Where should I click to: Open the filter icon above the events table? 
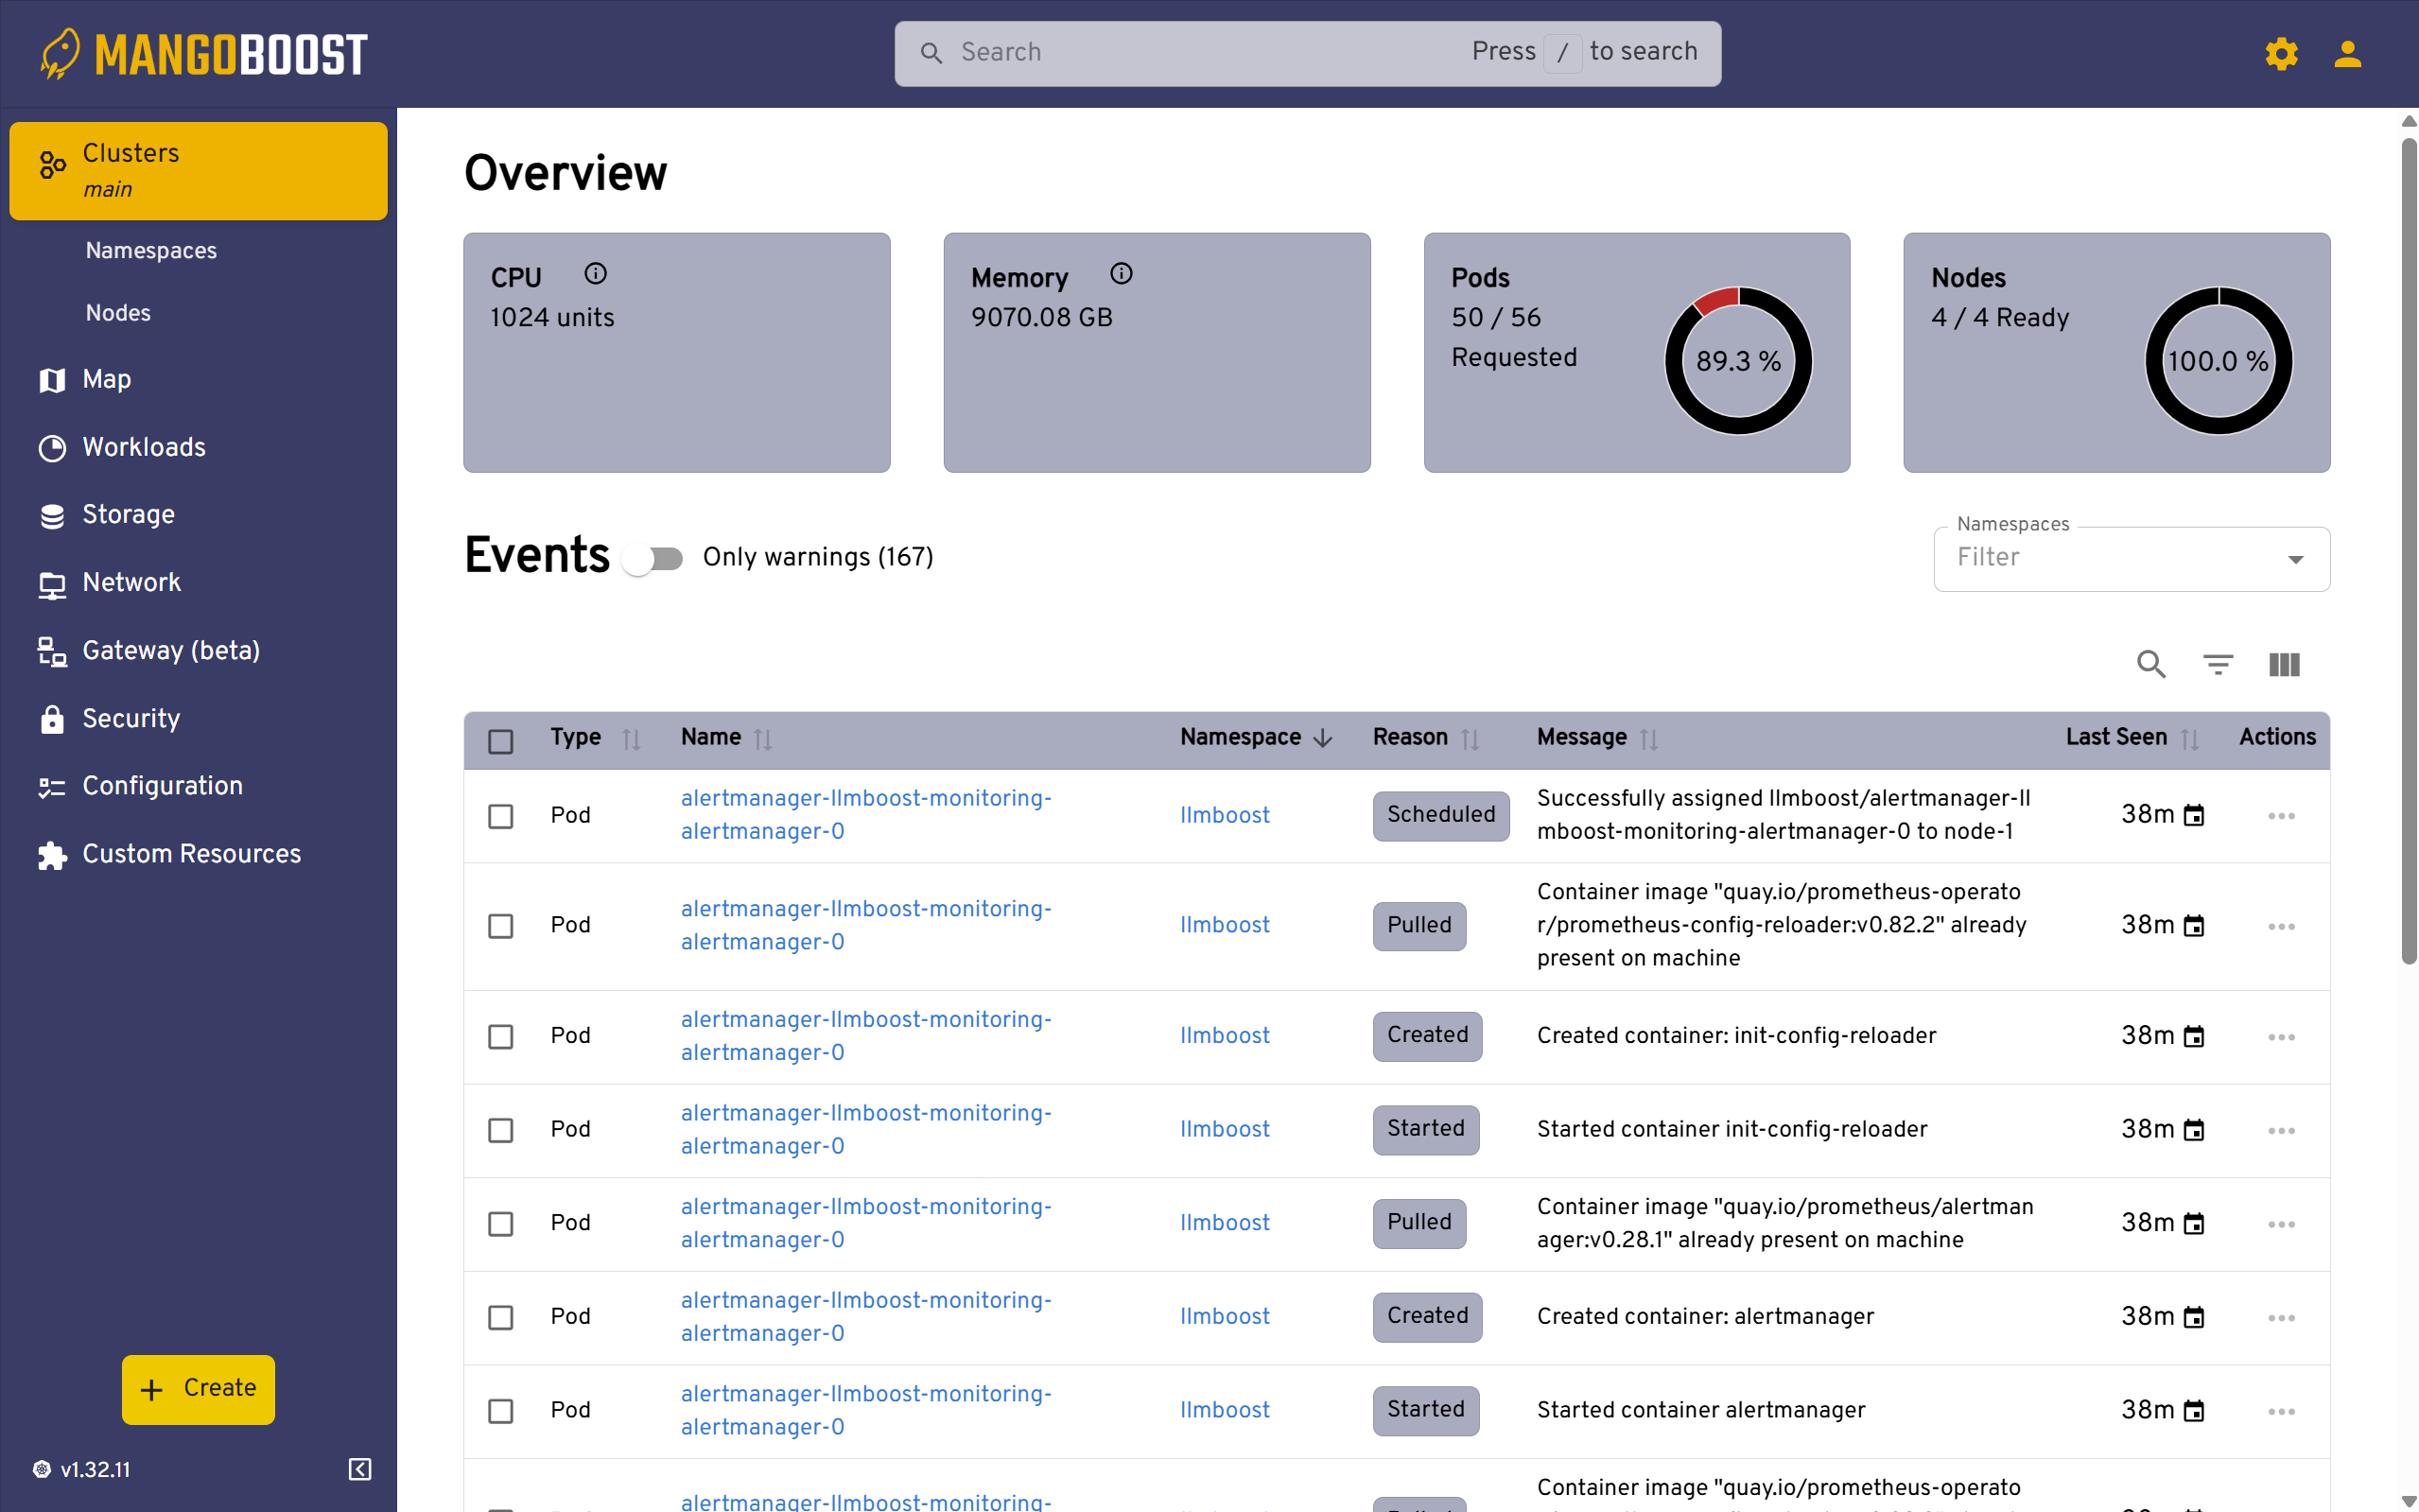click(2218, 664)
